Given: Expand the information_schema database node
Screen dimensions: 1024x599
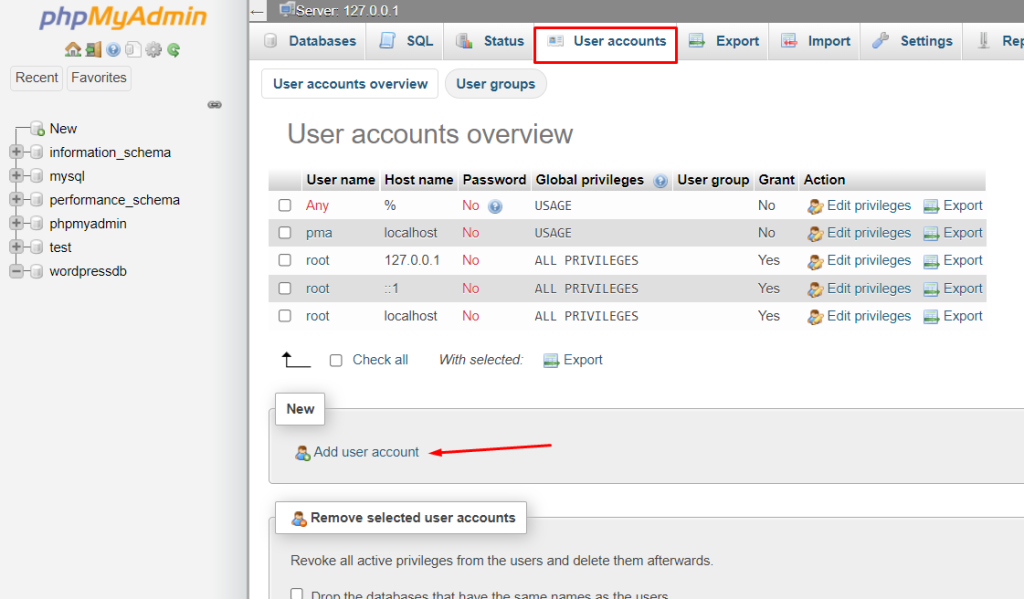Looking at the screenshot, I should click(16, 152).
